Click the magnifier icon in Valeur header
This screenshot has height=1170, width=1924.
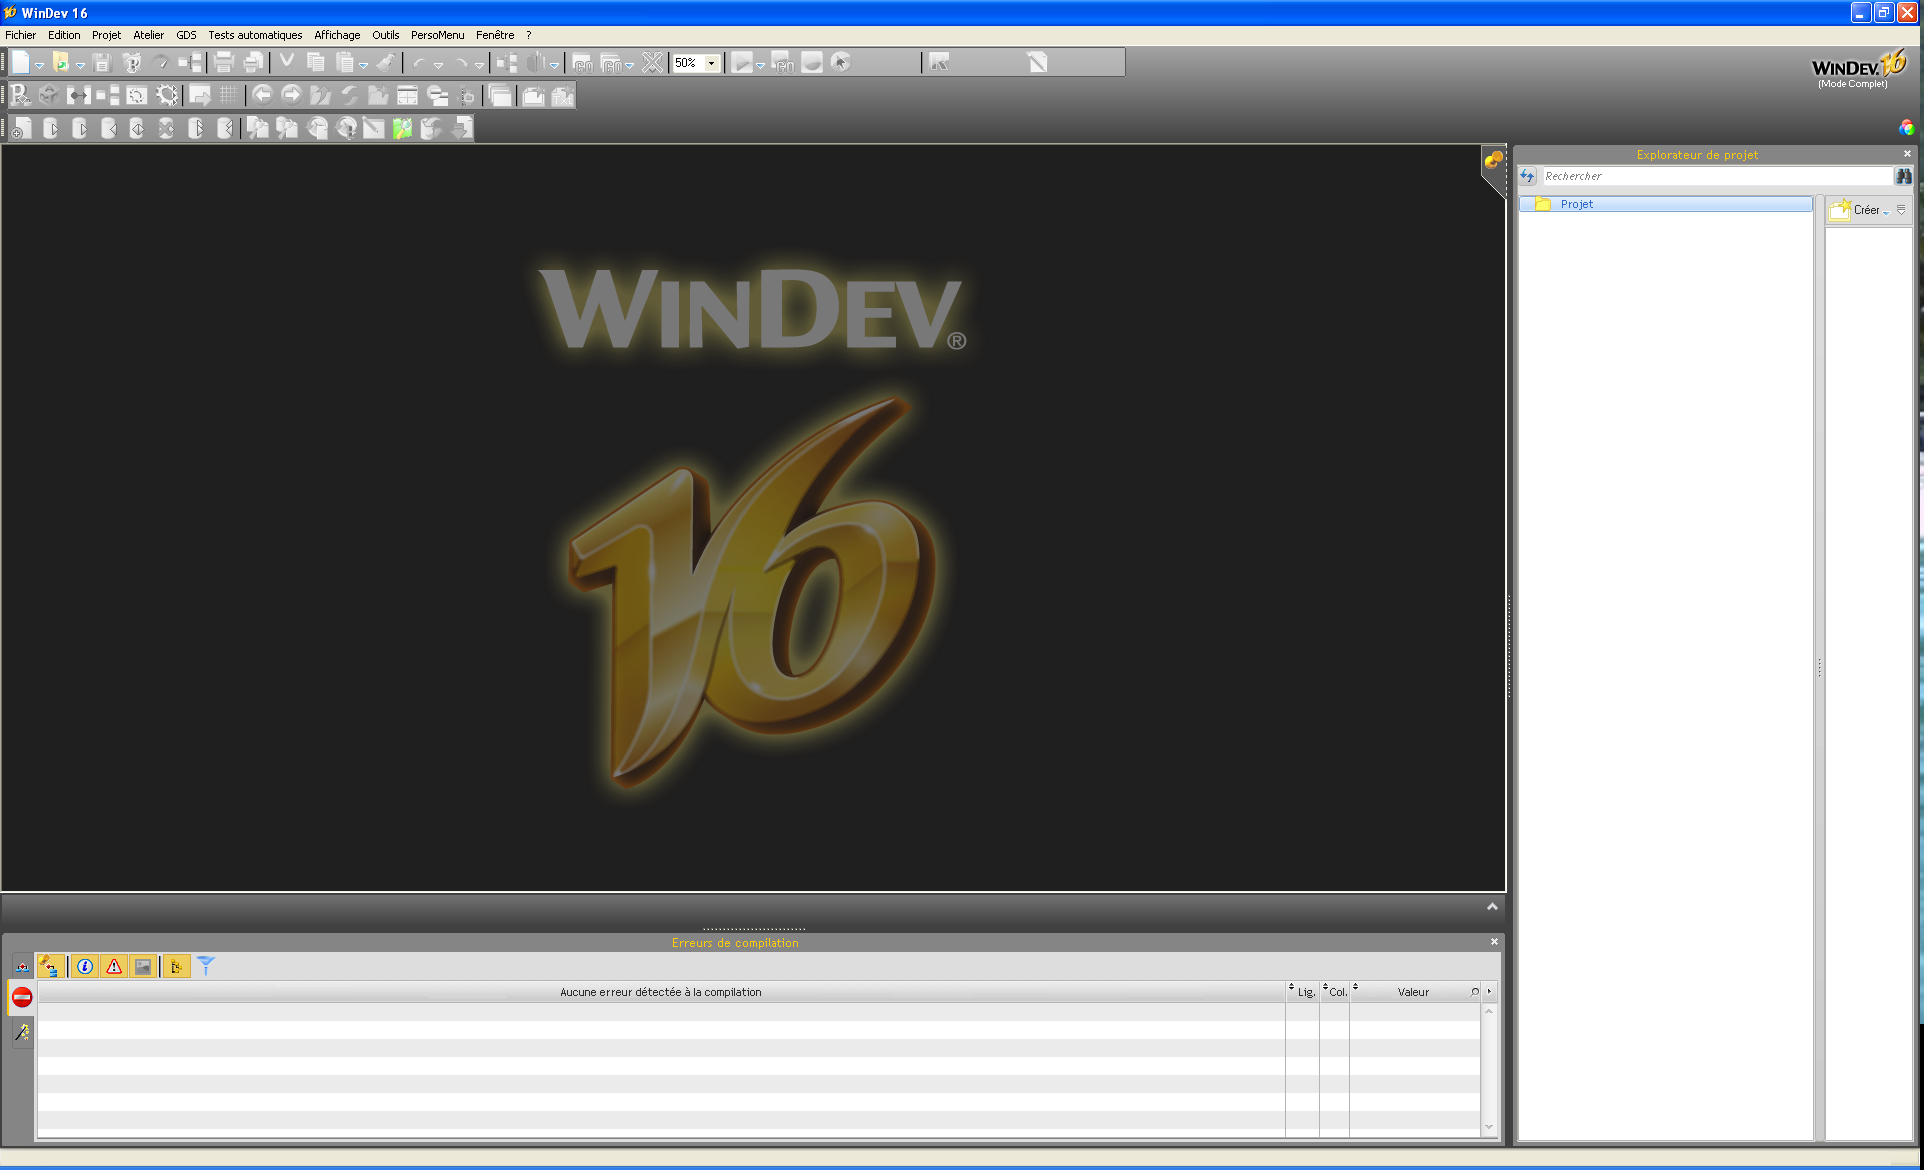(x=1474, y=992)
